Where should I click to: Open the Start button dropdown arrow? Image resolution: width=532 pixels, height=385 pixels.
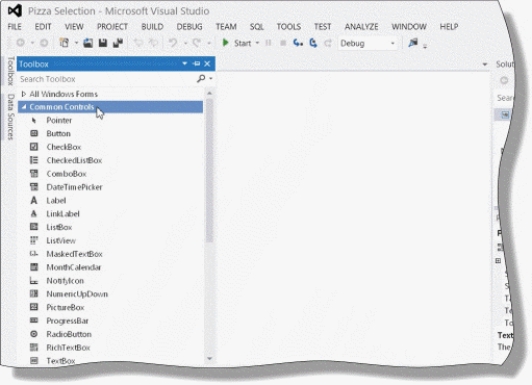coord(257,43)
